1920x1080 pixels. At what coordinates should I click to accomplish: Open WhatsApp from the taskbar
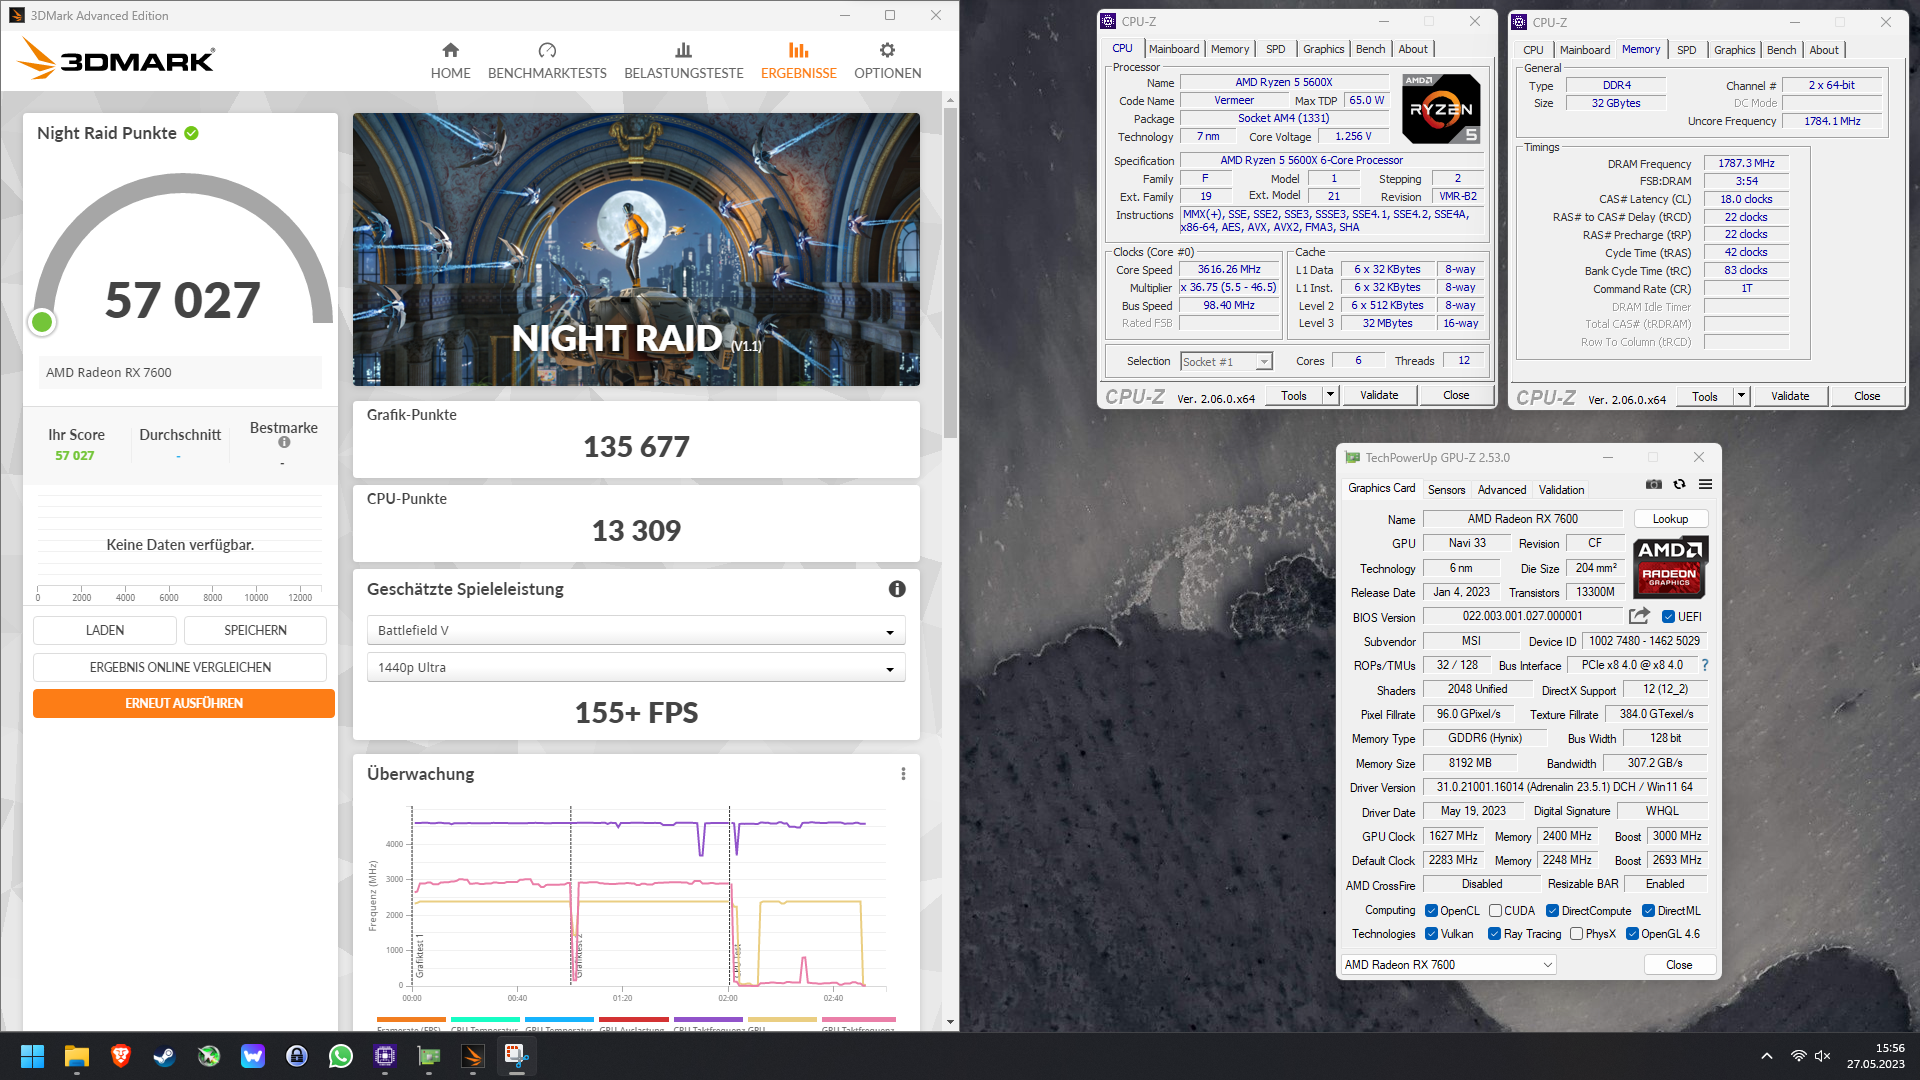coord(341,1056)
